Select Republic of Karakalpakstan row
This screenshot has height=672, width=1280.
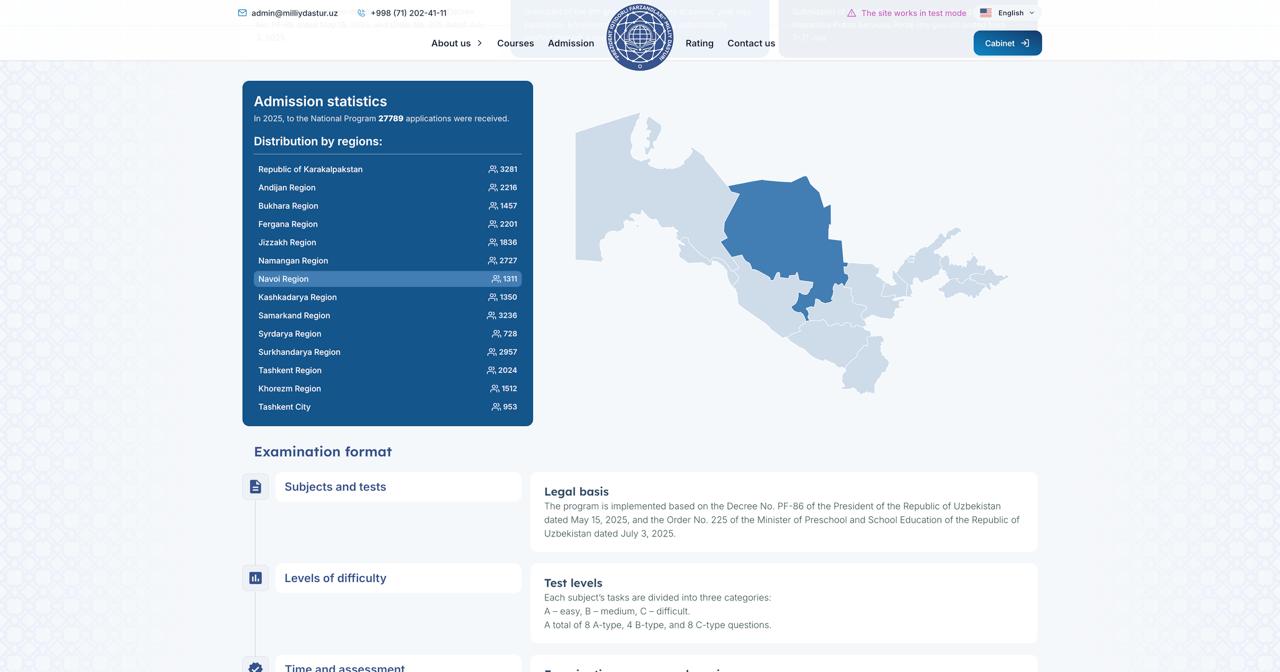pos(387,169)
